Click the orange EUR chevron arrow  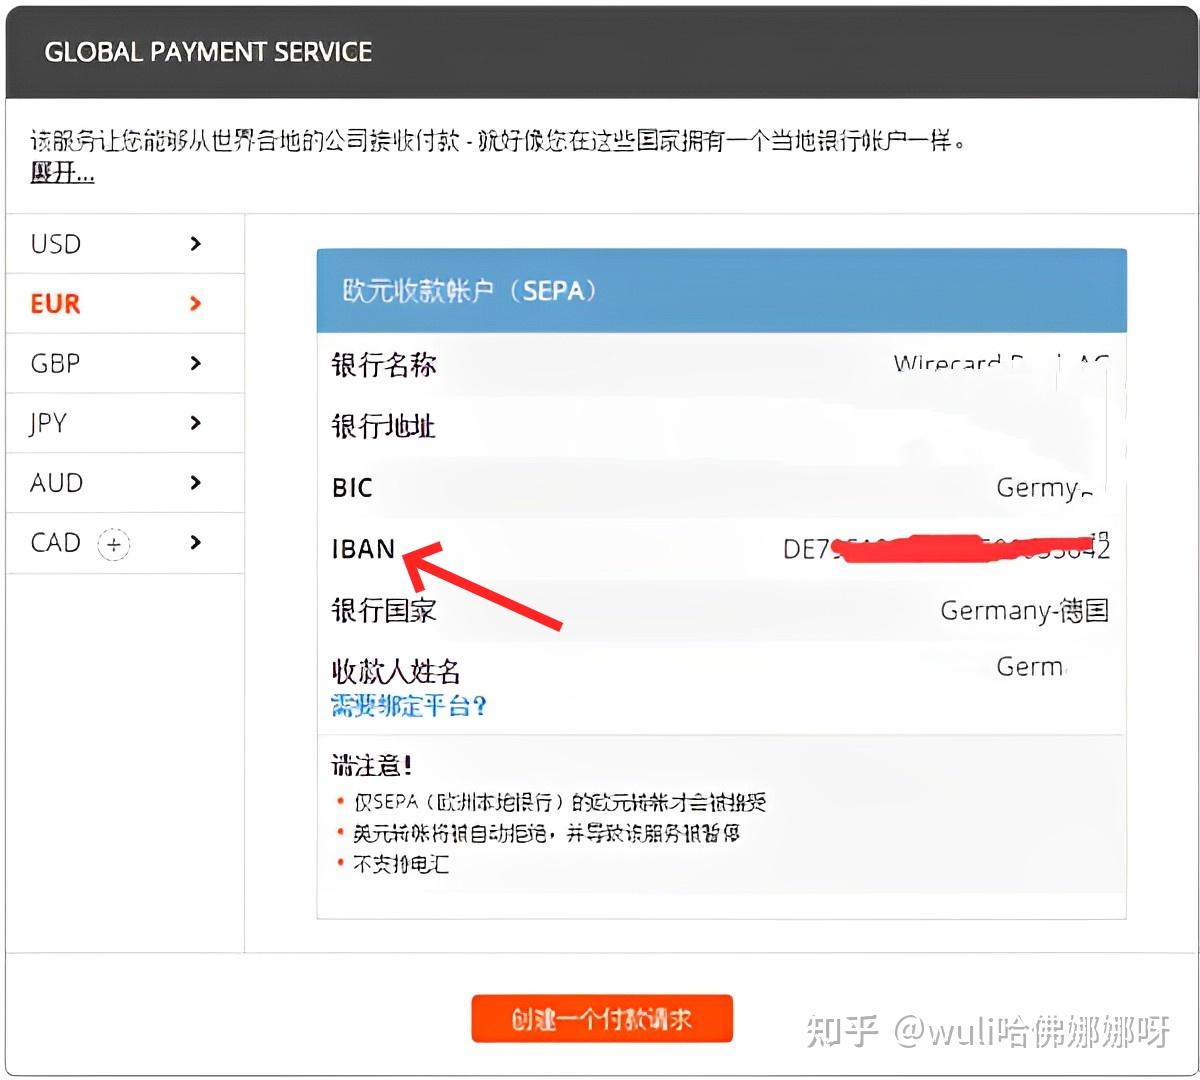(x=195, y=304)
